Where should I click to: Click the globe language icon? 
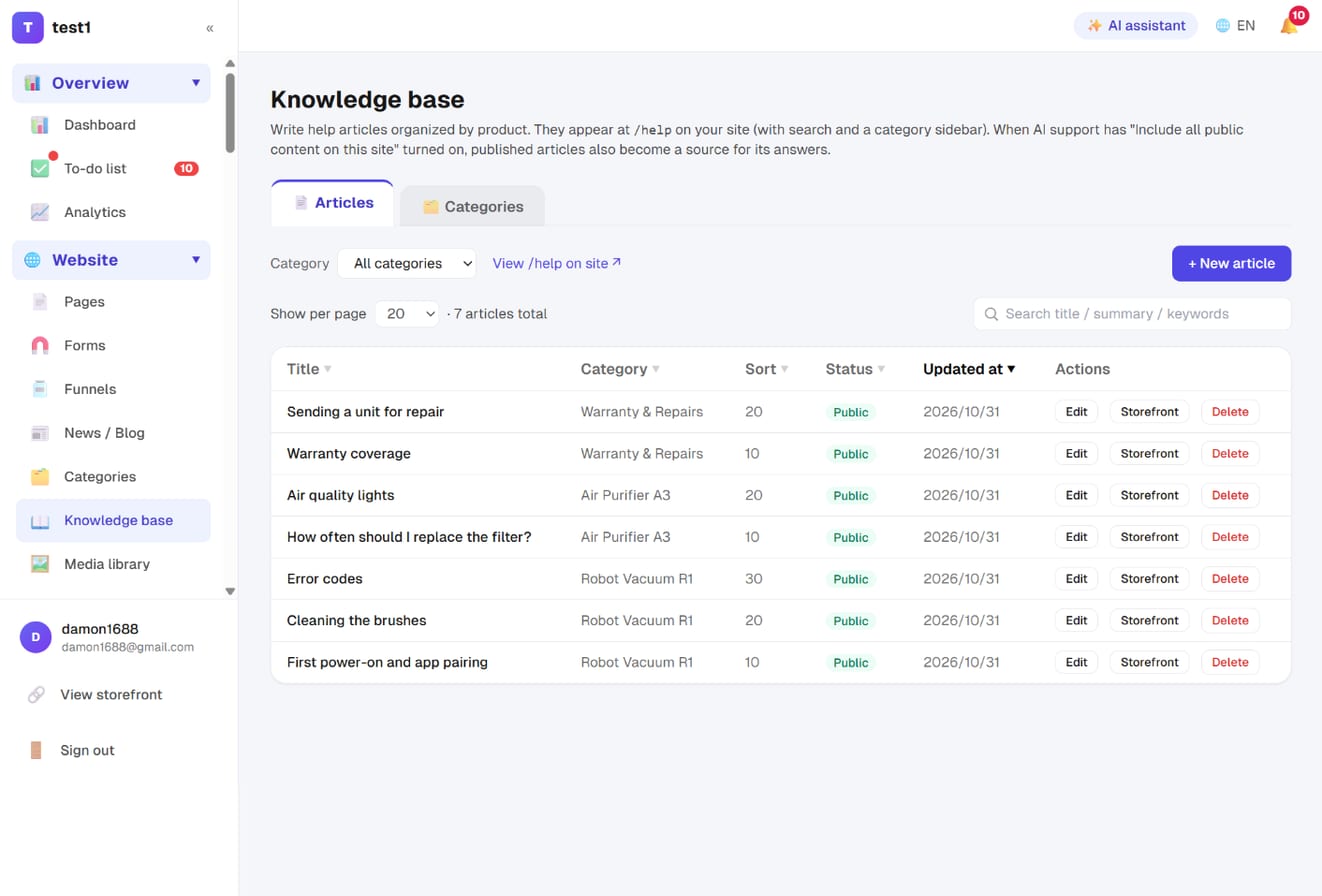coord(1222,26)
